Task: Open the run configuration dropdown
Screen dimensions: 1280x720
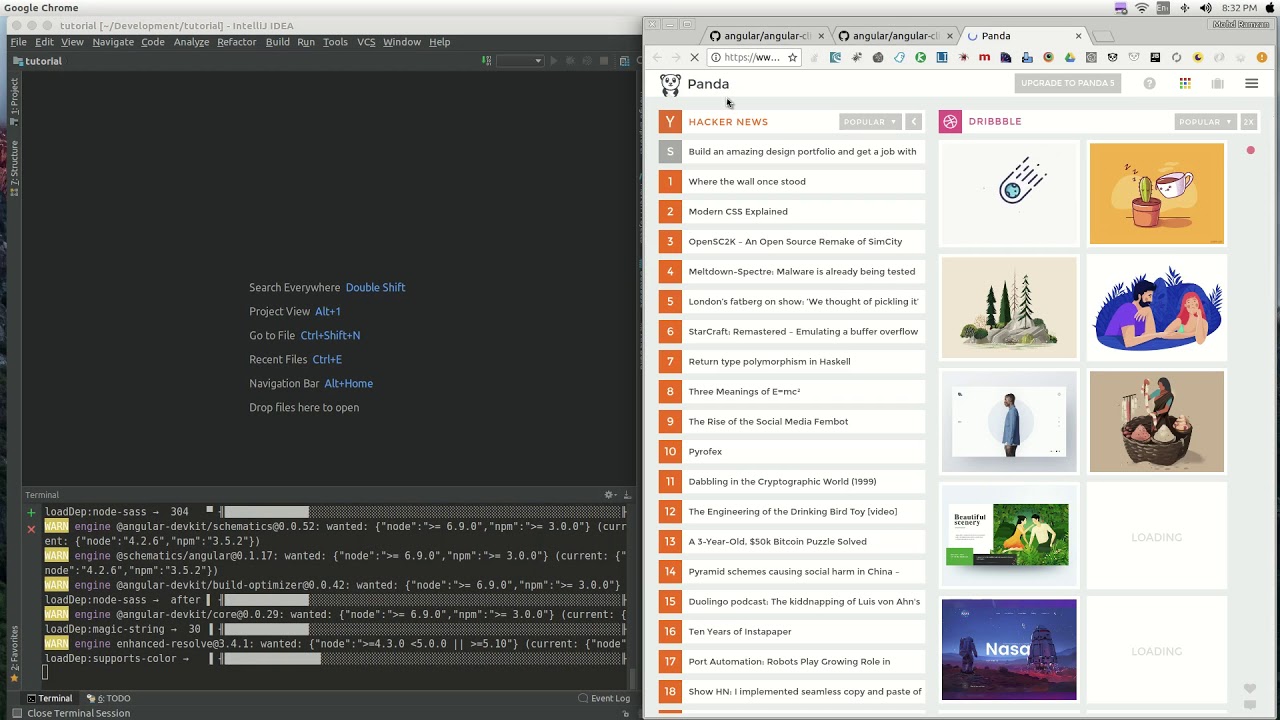Action: (x=520, y=61)
